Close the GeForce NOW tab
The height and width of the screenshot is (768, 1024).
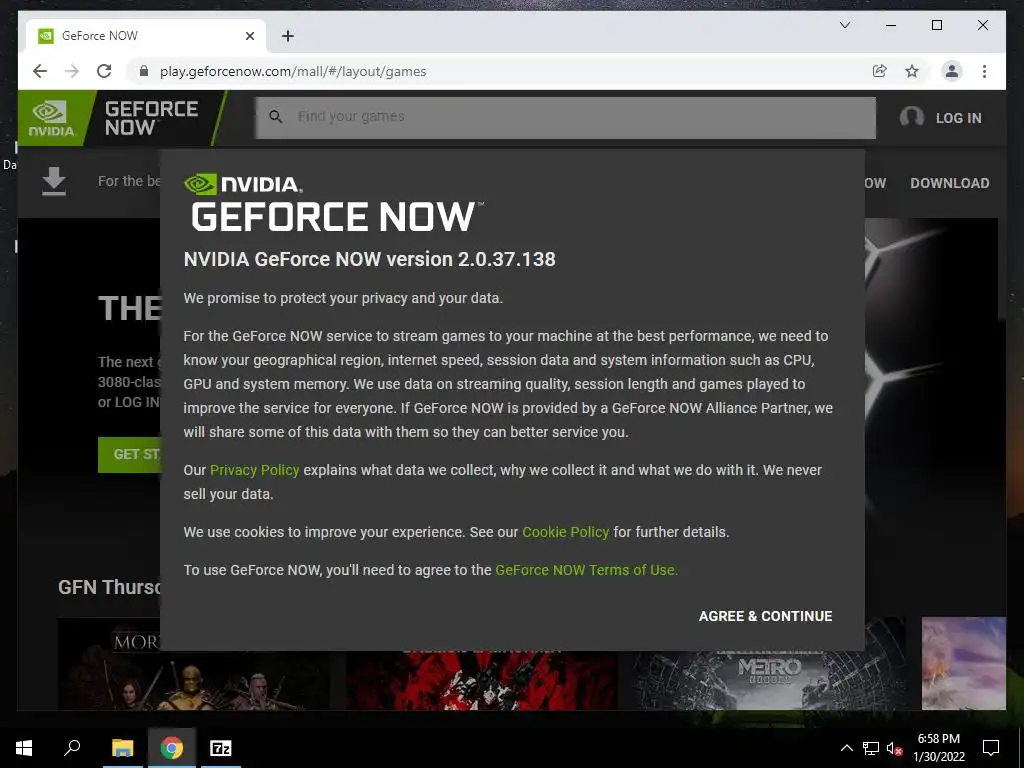pyautogui.click(x=249, y=36)
